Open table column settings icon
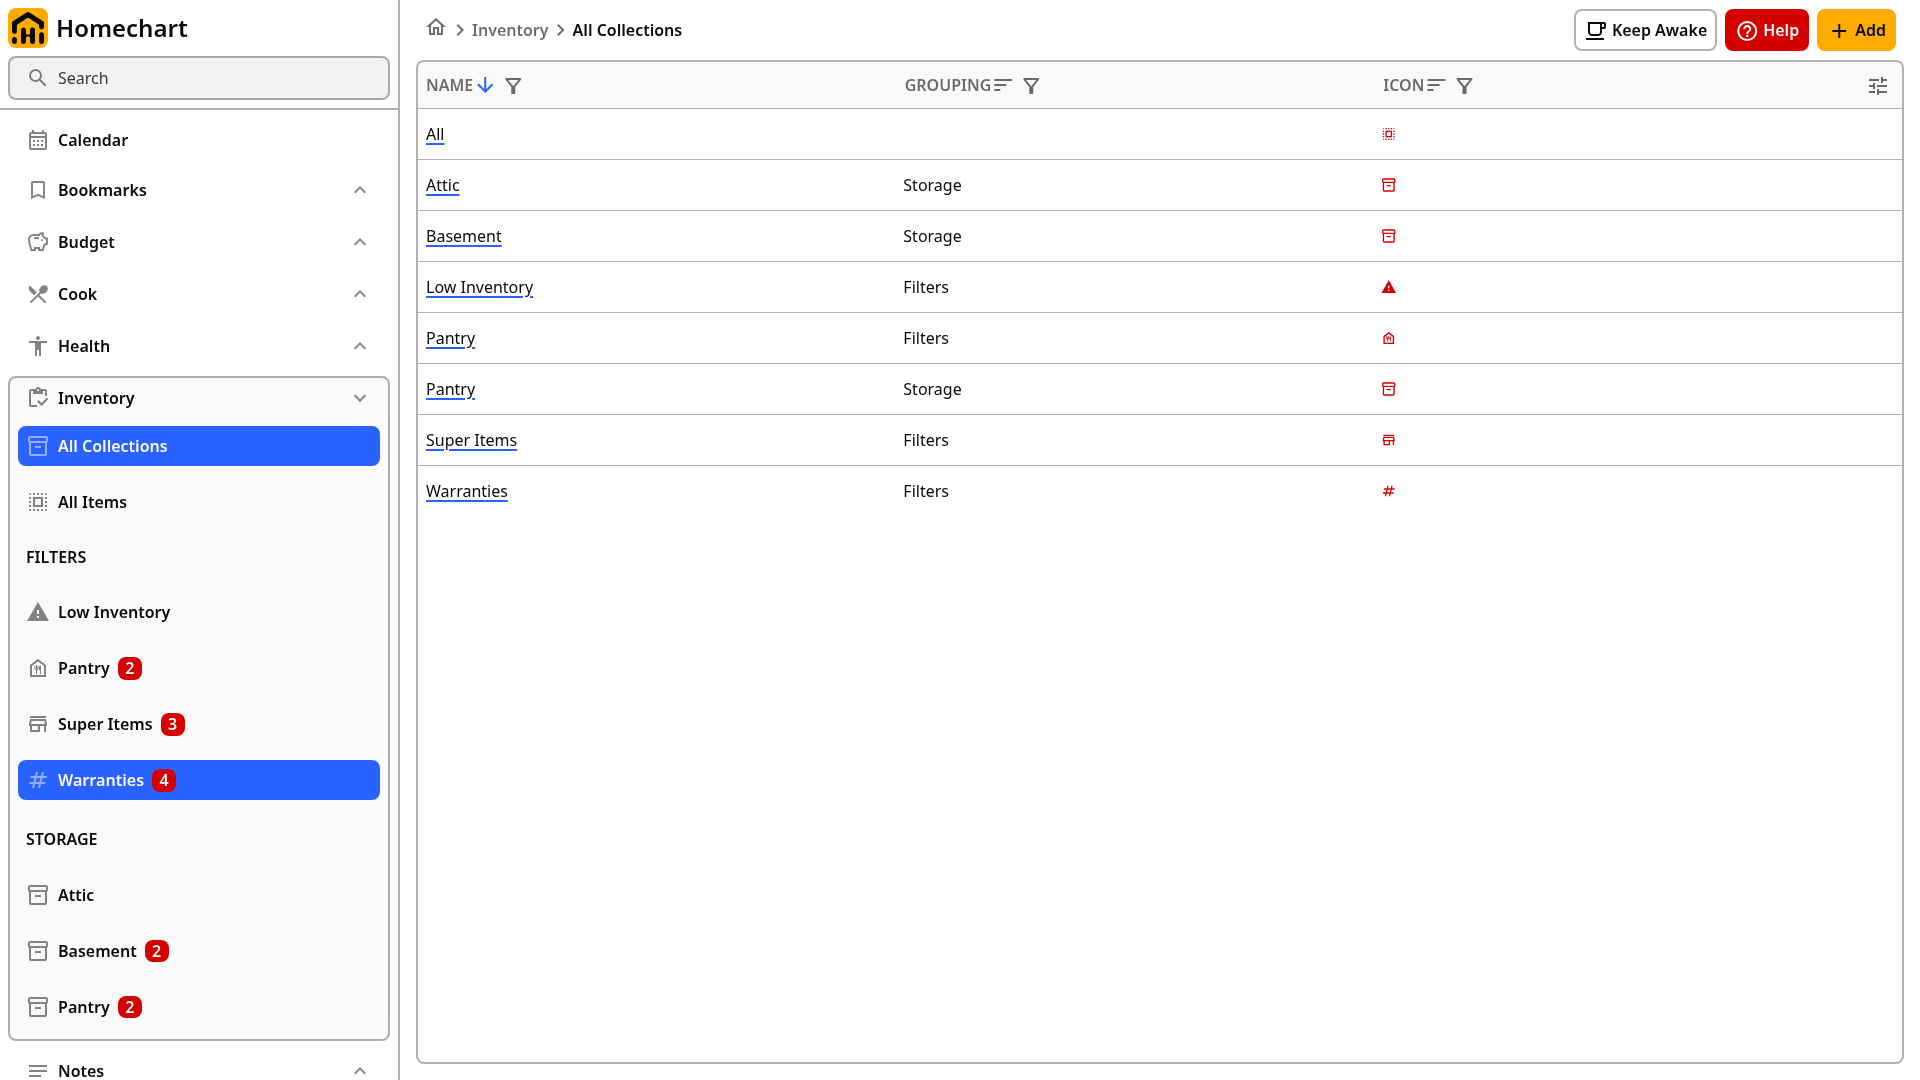1920x1080 pixels. point(1878,86)
